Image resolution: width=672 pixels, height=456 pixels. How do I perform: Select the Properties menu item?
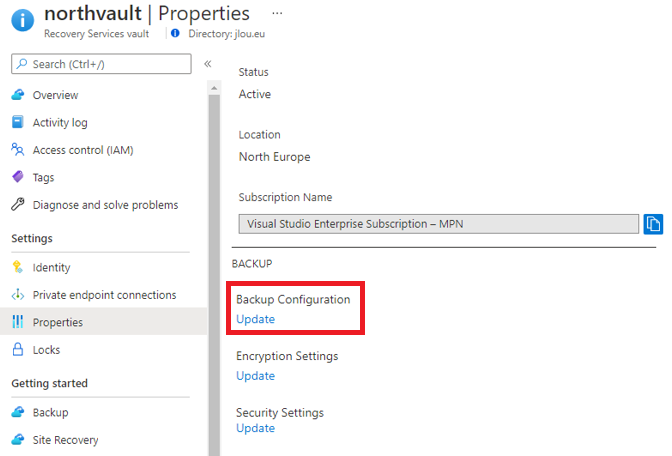103,322
